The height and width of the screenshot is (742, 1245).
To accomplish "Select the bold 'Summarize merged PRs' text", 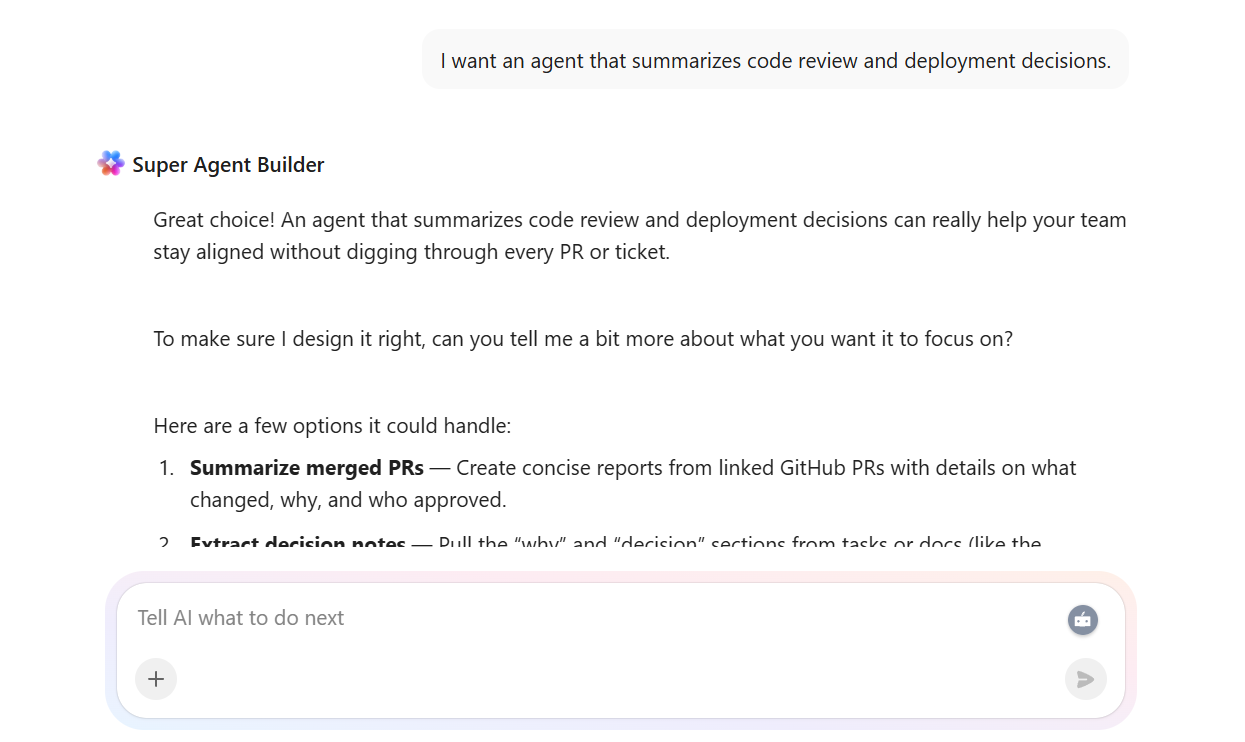I will pos(306,467).
